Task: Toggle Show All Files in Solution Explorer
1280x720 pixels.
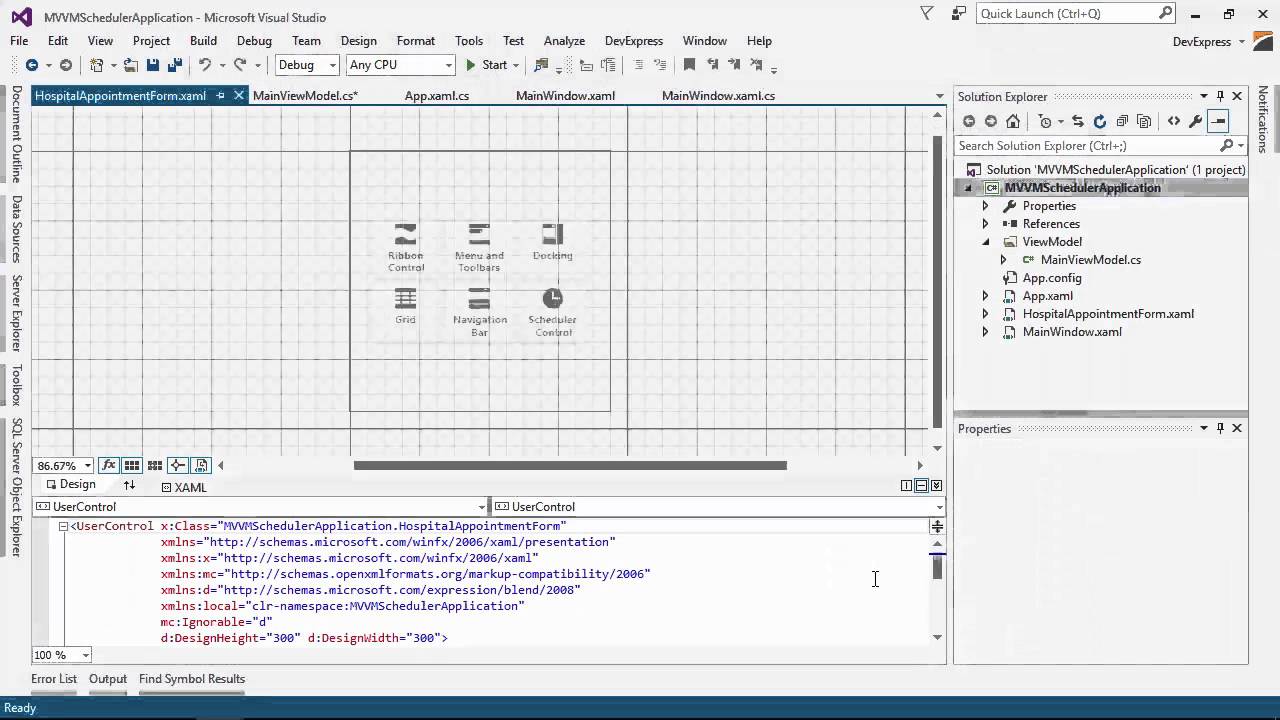Action: 1144,121
